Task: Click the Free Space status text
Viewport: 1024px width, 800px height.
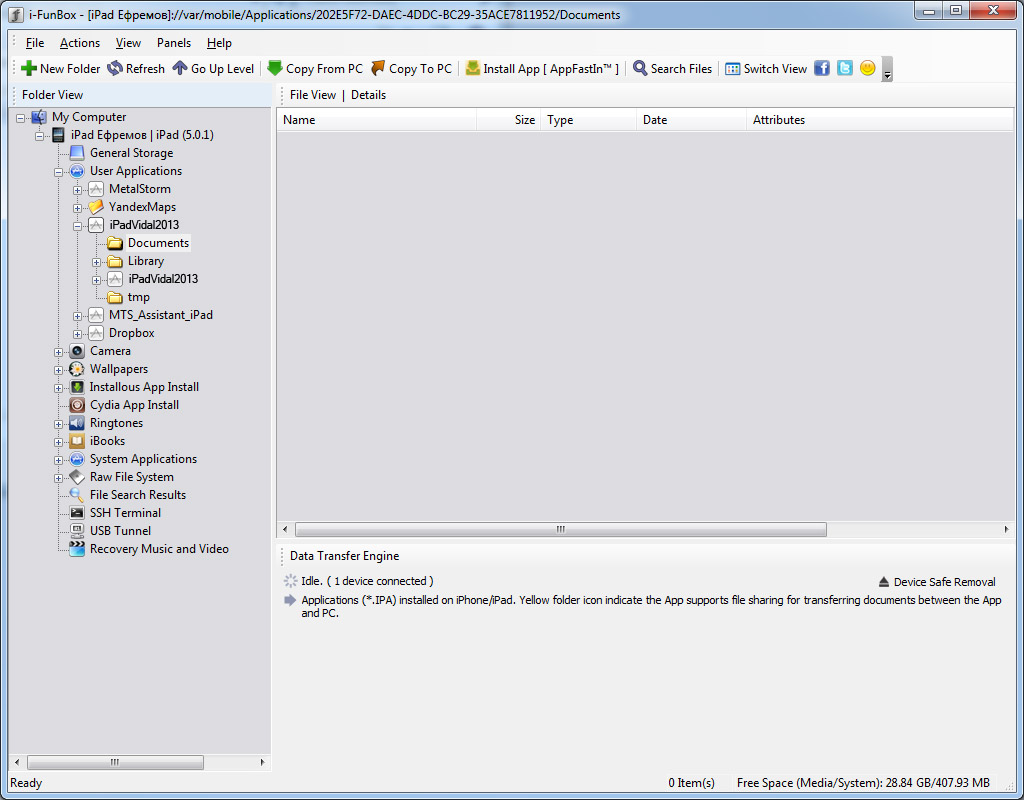Action: [863, 783]
